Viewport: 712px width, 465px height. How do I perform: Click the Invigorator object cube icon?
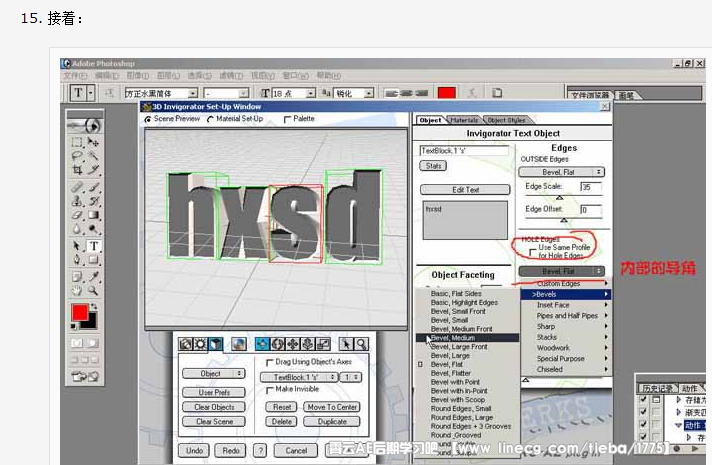coord(215,344)
